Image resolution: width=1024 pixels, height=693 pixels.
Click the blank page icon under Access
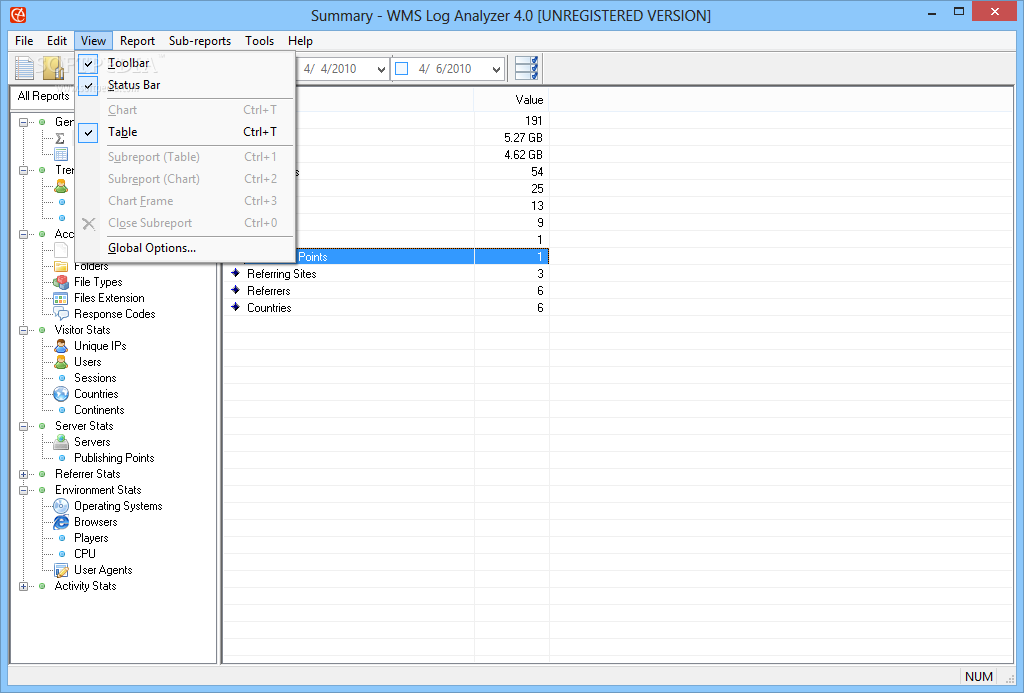tap(61, 250)
